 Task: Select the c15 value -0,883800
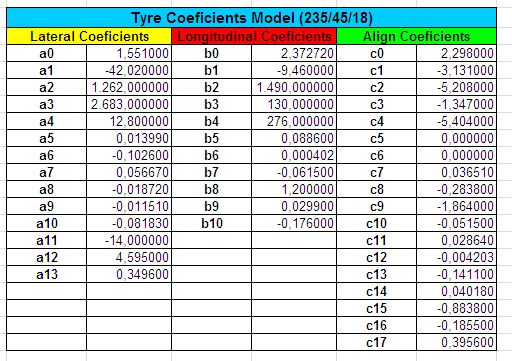456,308
